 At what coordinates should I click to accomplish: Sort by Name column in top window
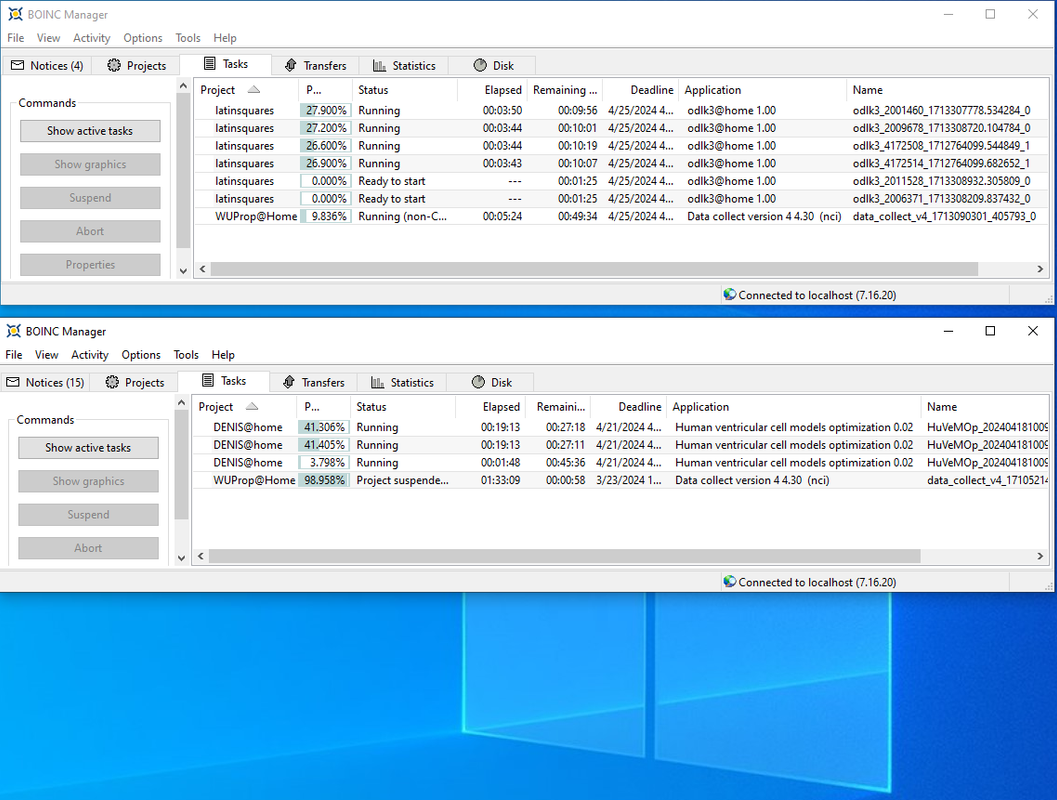pyautogui.click(x=947, y=90)
